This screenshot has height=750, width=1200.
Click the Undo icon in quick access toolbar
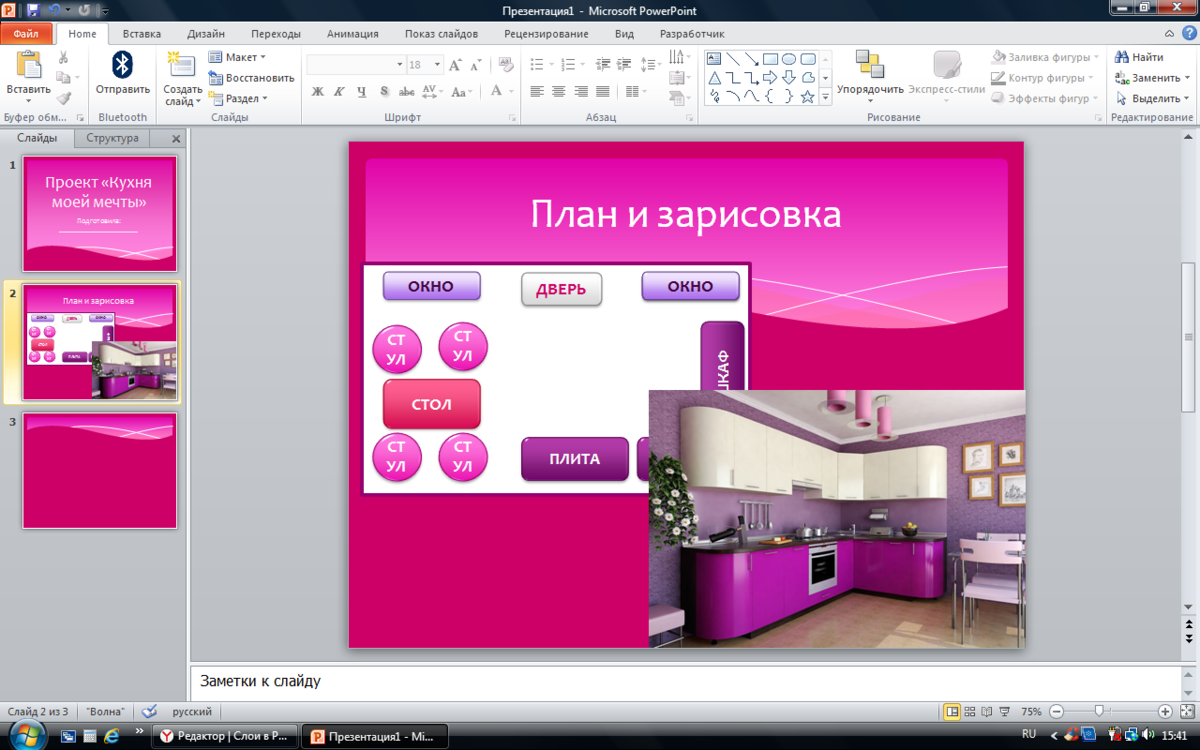click(55, 10)
